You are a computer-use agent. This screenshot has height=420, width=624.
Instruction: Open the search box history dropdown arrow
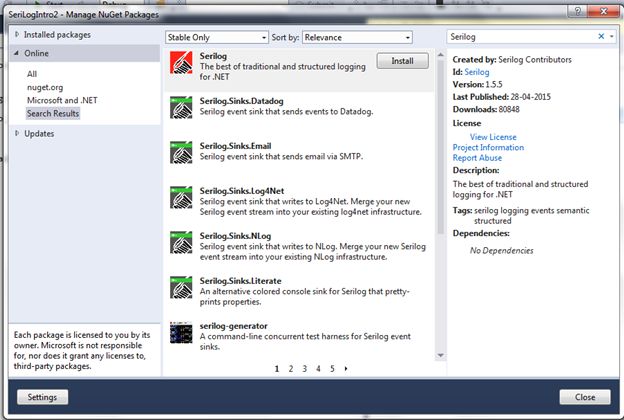click(x=612, y=37)
